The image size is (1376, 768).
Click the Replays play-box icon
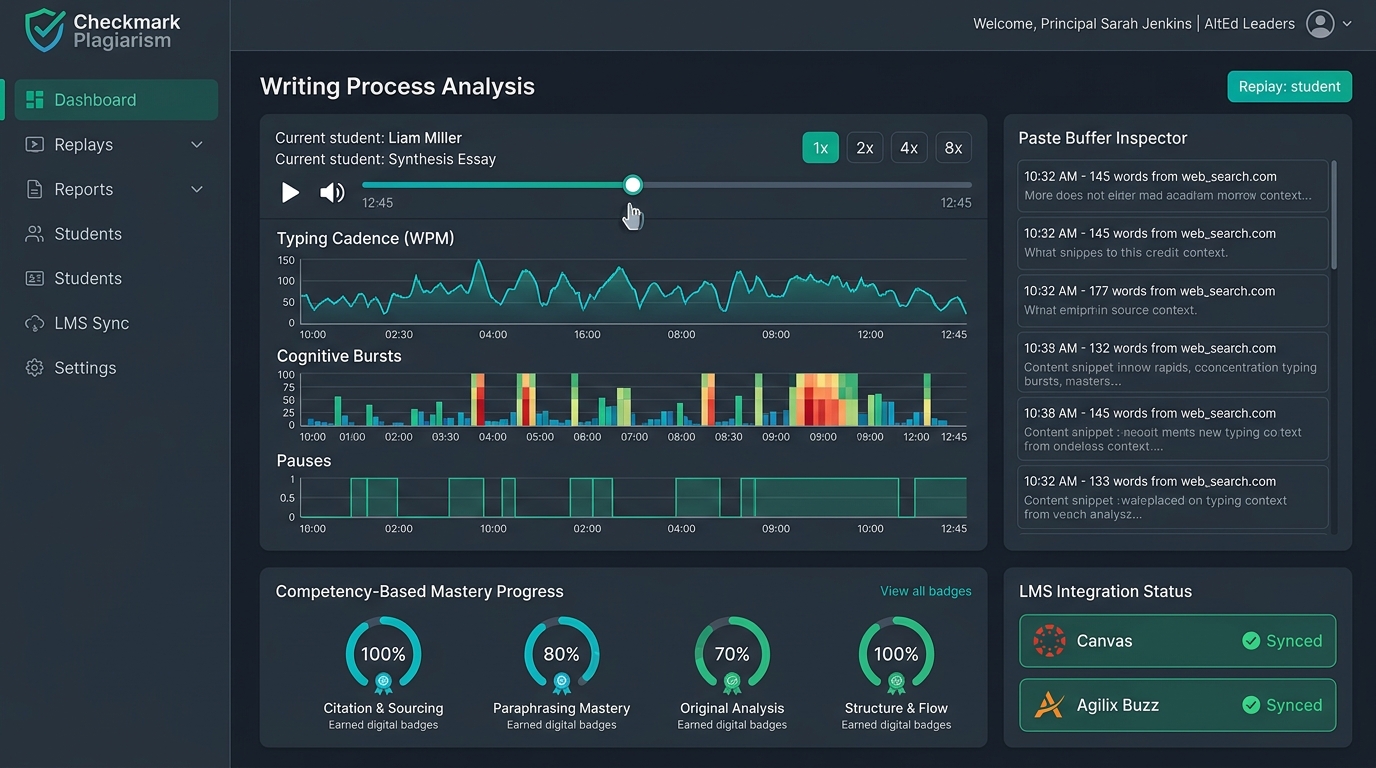click(x=35, y=145)
